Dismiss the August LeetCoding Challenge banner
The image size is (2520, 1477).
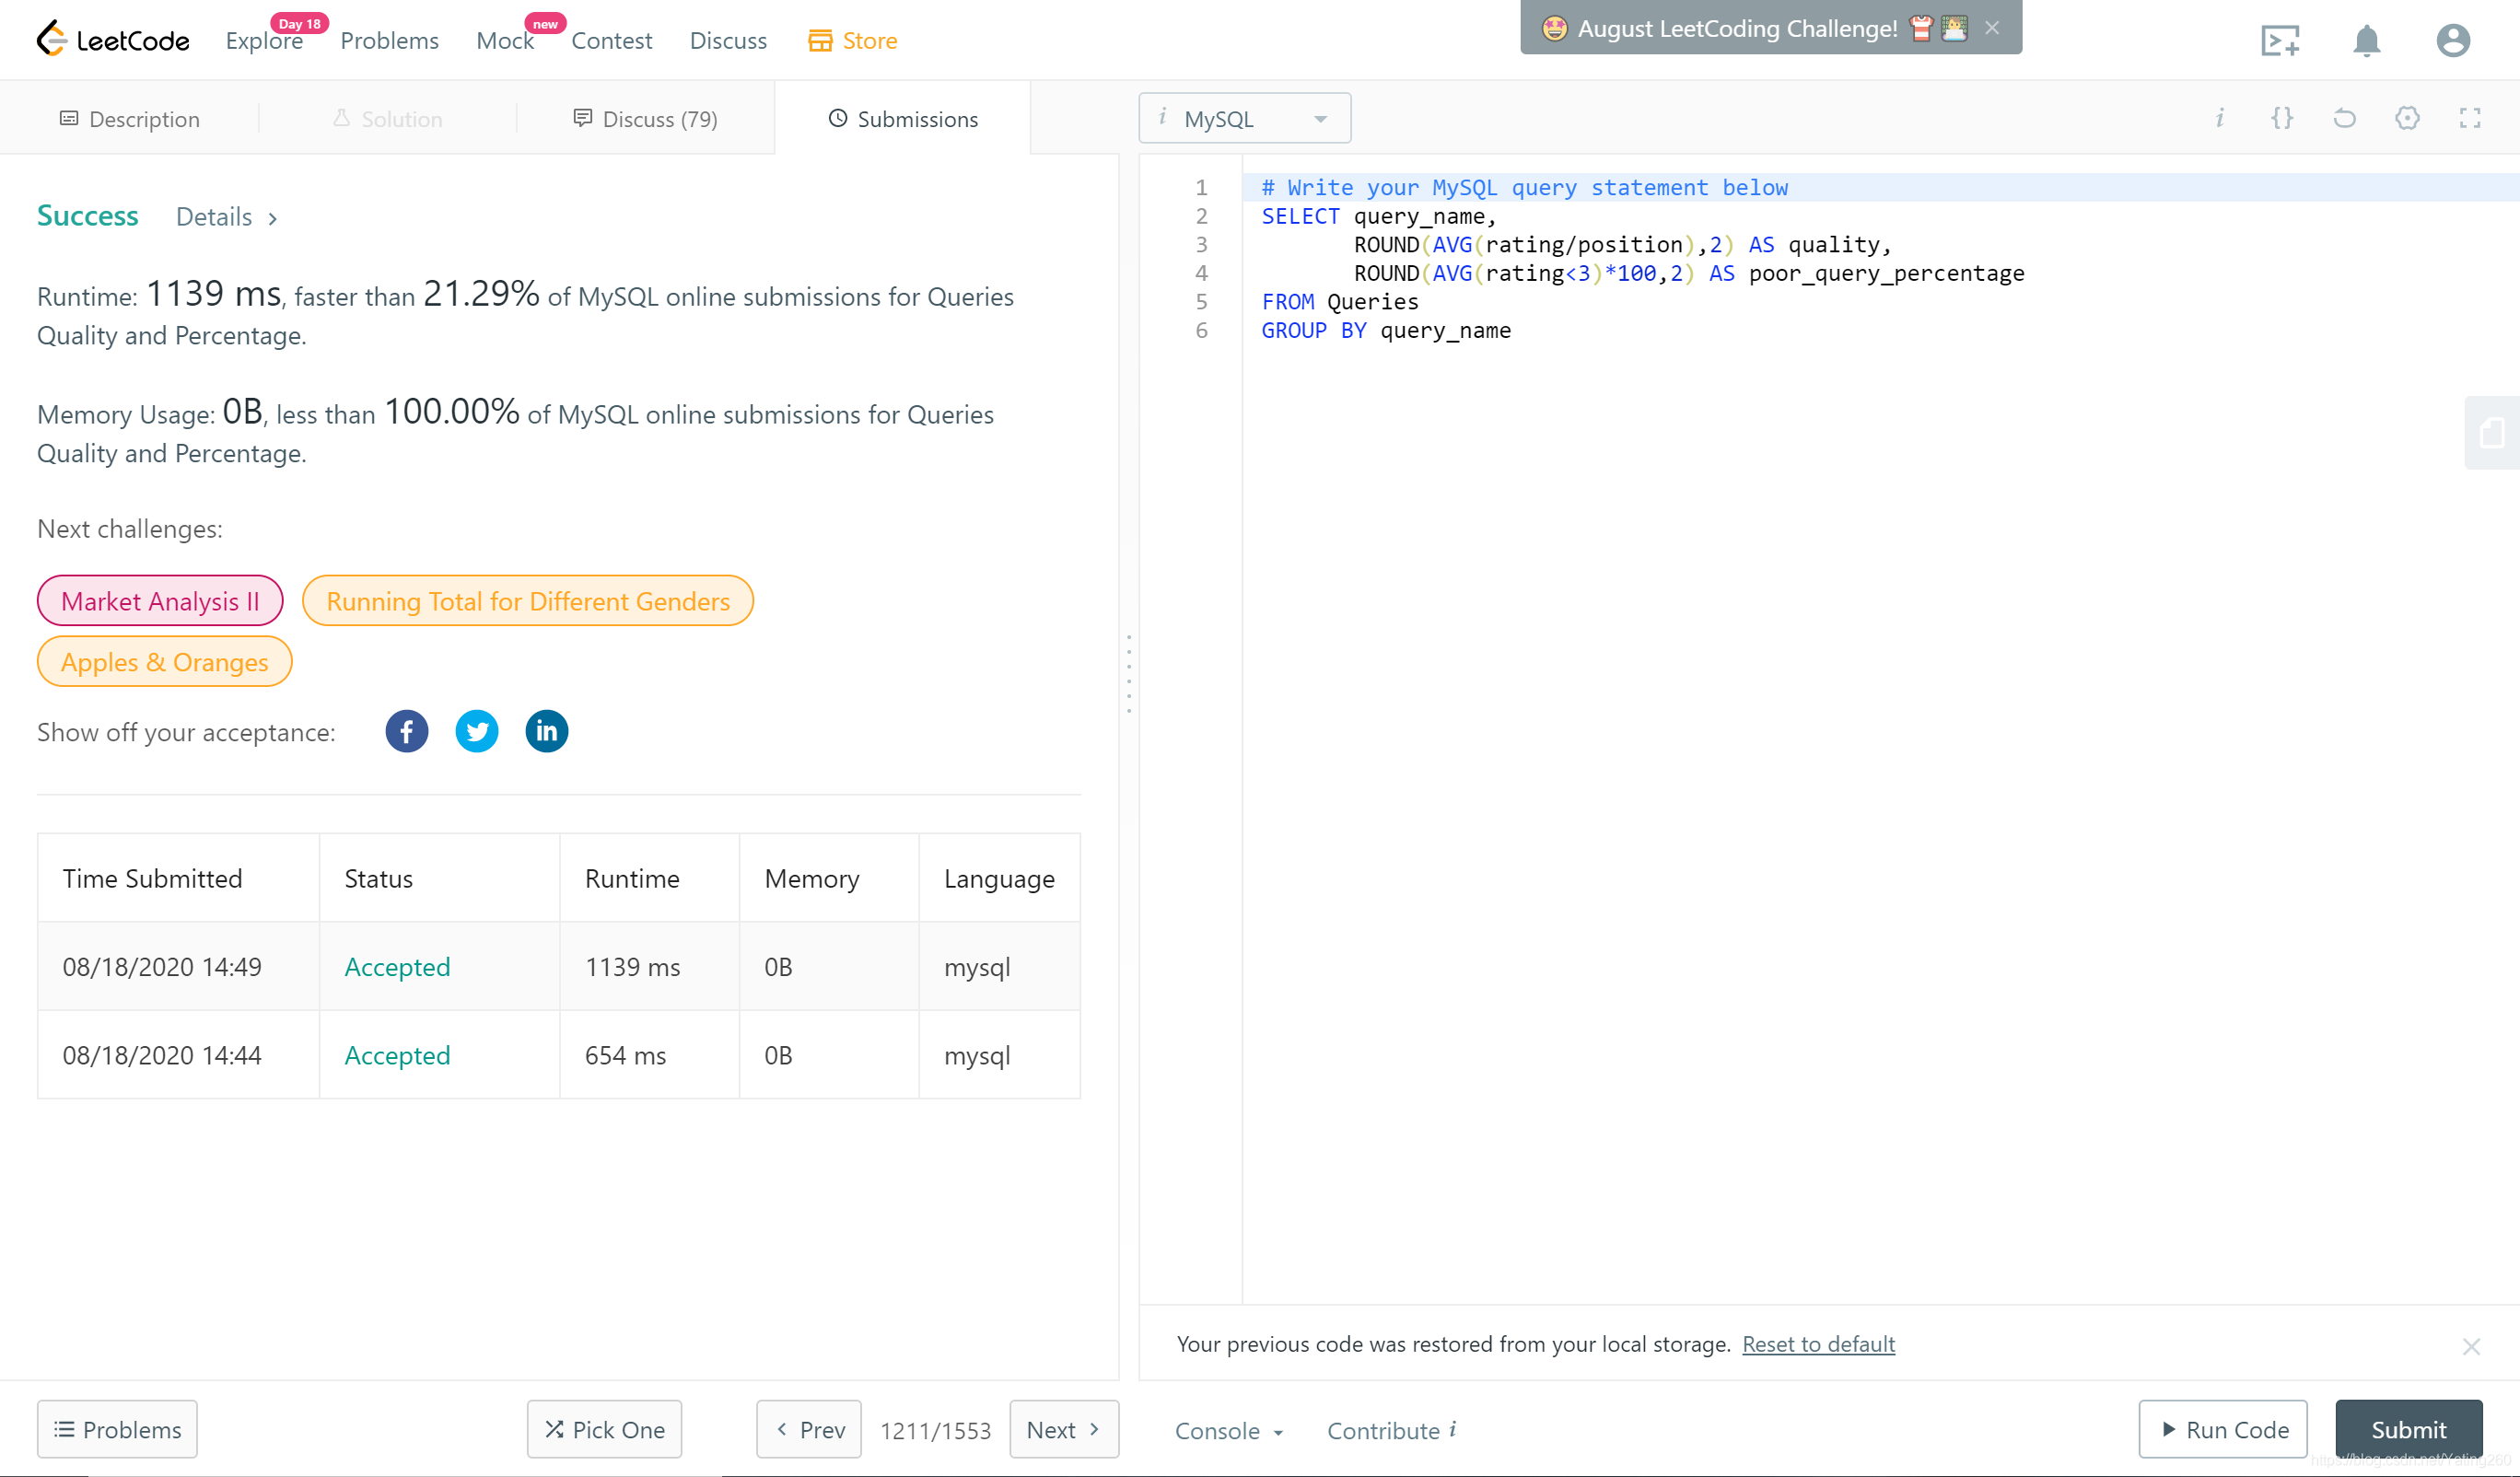pos(1992,28)
